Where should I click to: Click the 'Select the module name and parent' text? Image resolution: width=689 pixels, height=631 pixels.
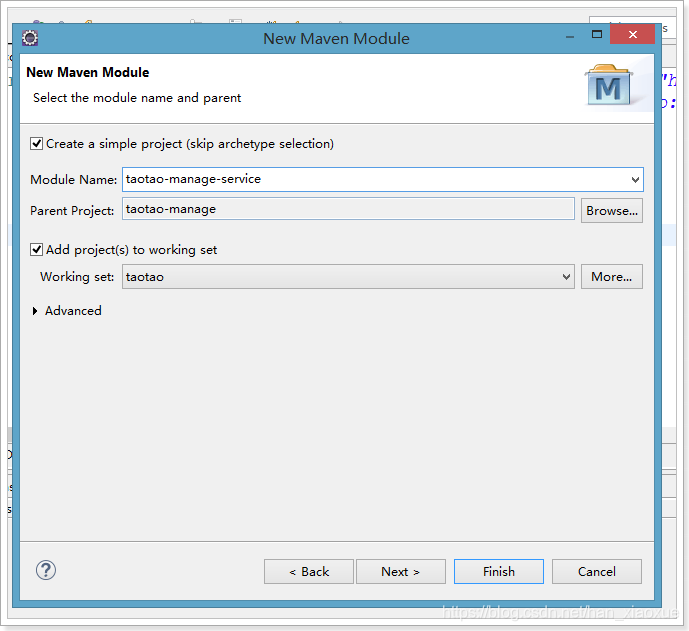pos(137,98)
